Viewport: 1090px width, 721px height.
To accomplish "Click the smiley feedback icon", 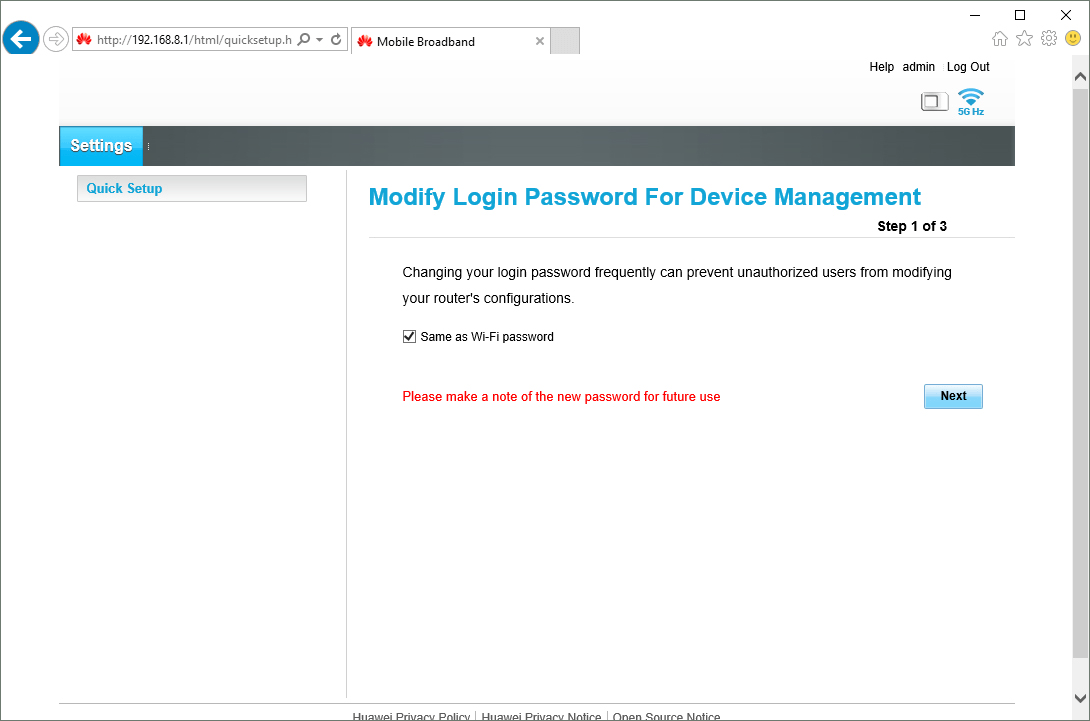I will pyautogui.click(x=1073, y=39).
